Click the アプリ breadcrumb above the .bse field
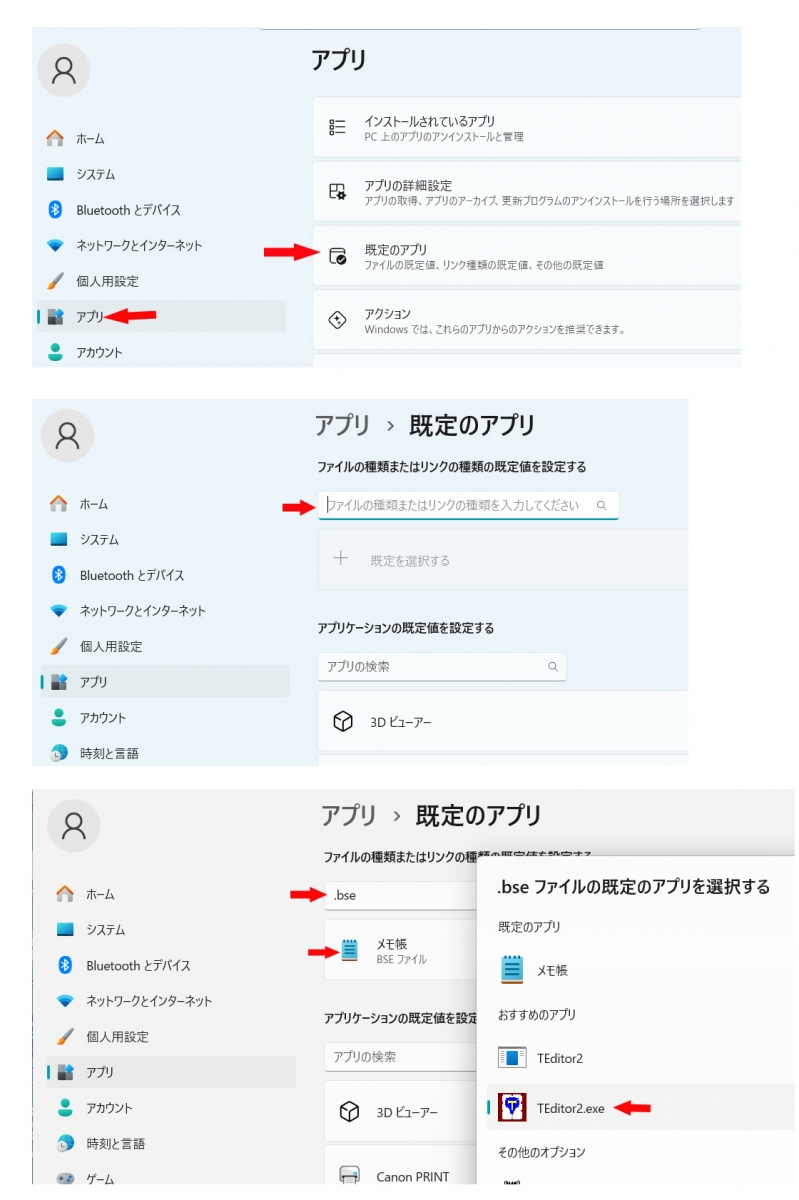 point(348,815)
